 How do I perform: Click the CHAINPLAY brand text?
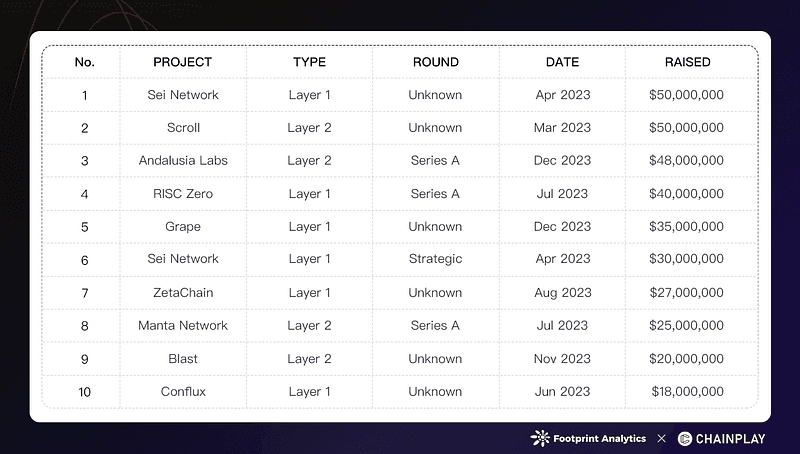[730, 439]
